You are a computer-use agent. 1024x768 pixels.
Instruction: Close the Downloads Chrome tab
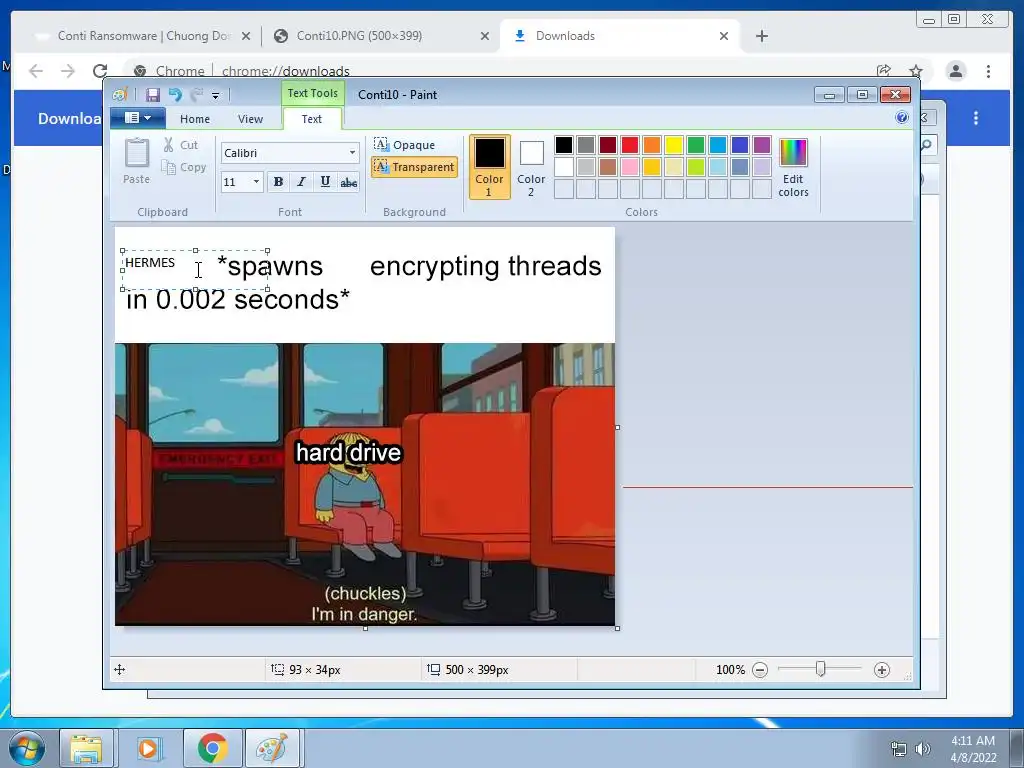(x=724, y=37)
